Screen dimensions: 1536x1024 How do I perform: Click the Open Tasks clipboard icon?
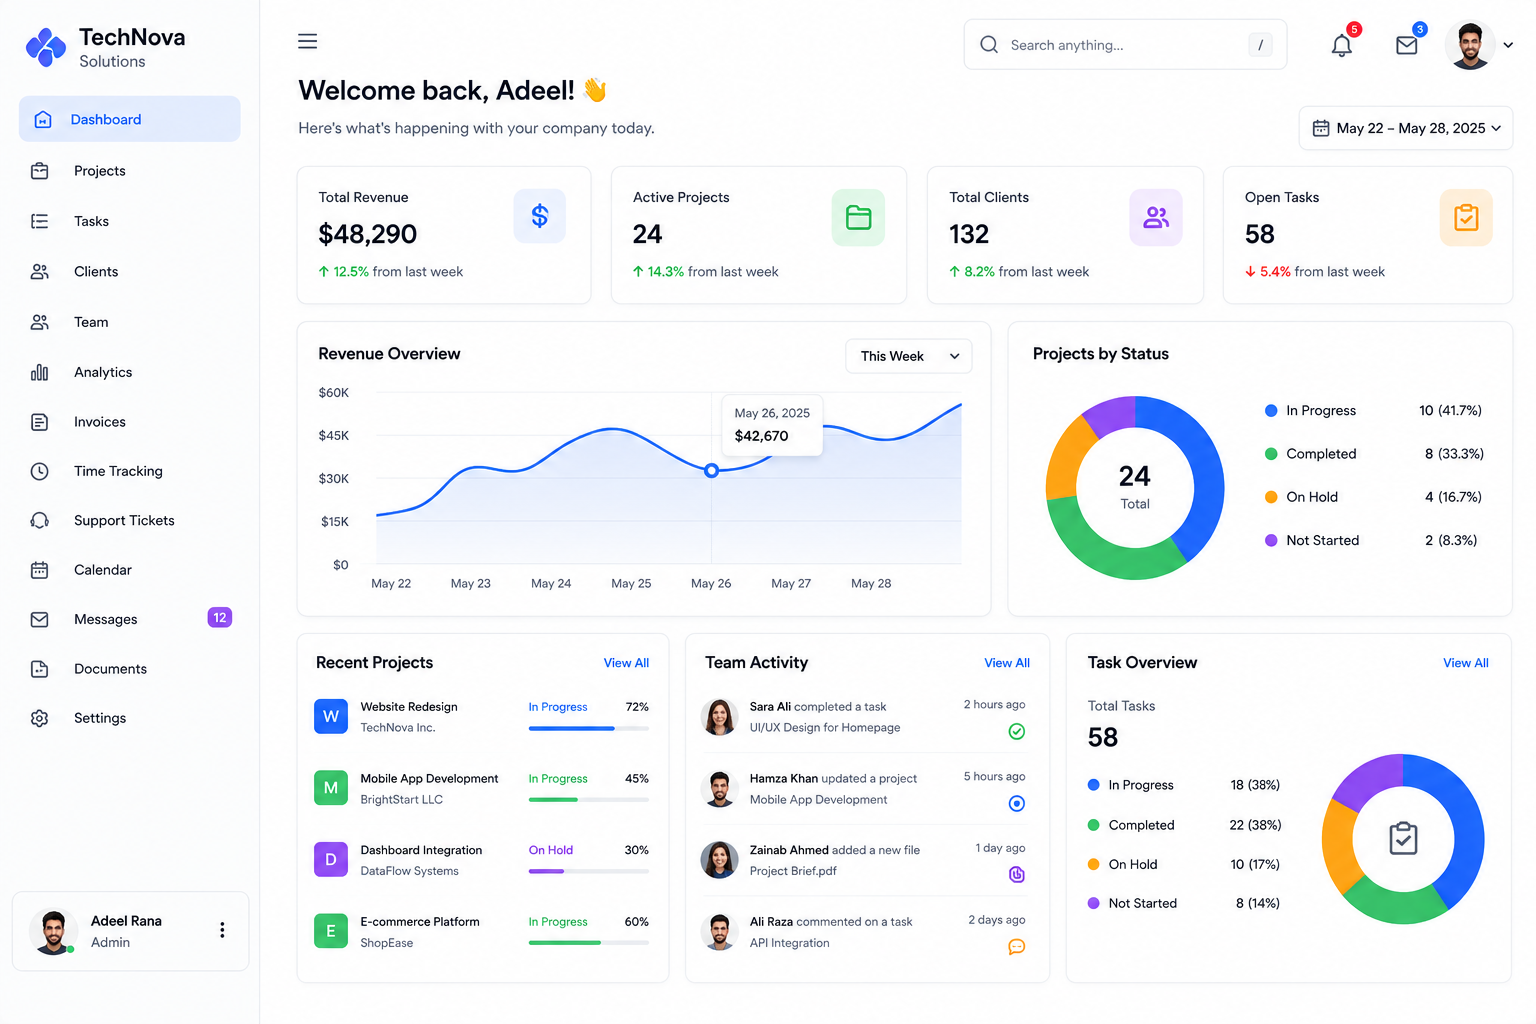tap(1466, 217)
